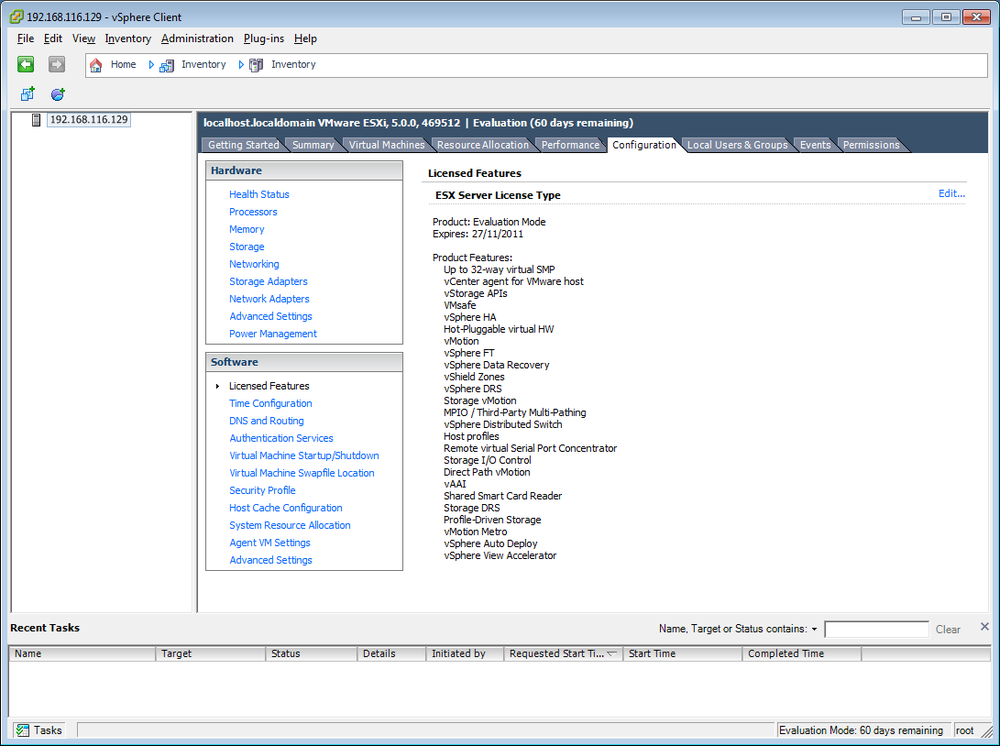Screen dimensions: 1000x746
Task: Open the Authentication Services link
Action: pyautogui.click(x=281, y=438)
